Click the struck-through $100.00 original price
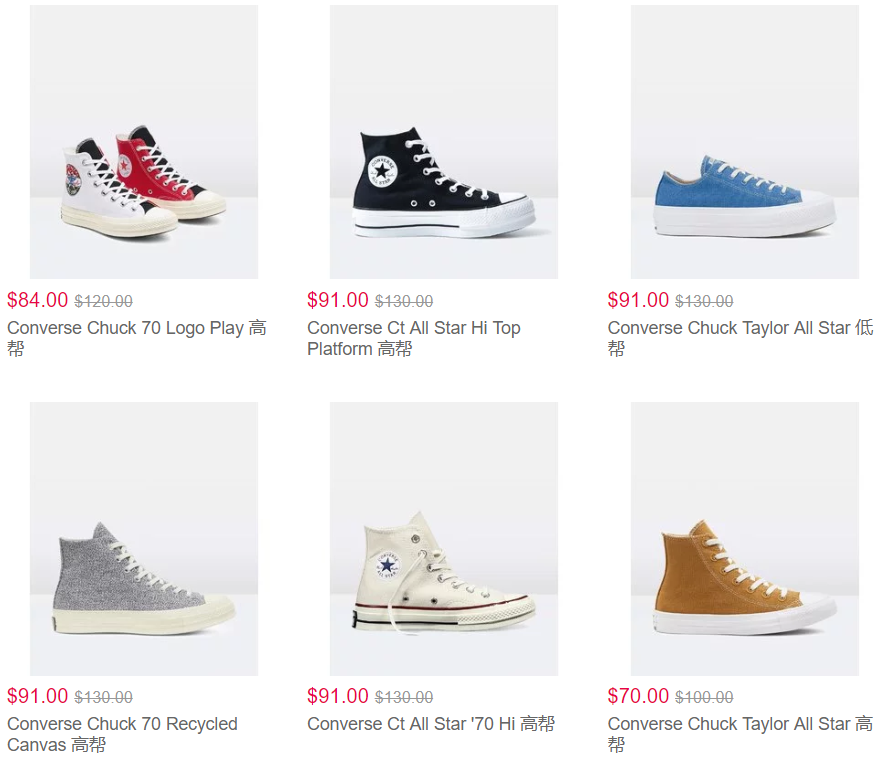The image size is (880, 784). 704,698
